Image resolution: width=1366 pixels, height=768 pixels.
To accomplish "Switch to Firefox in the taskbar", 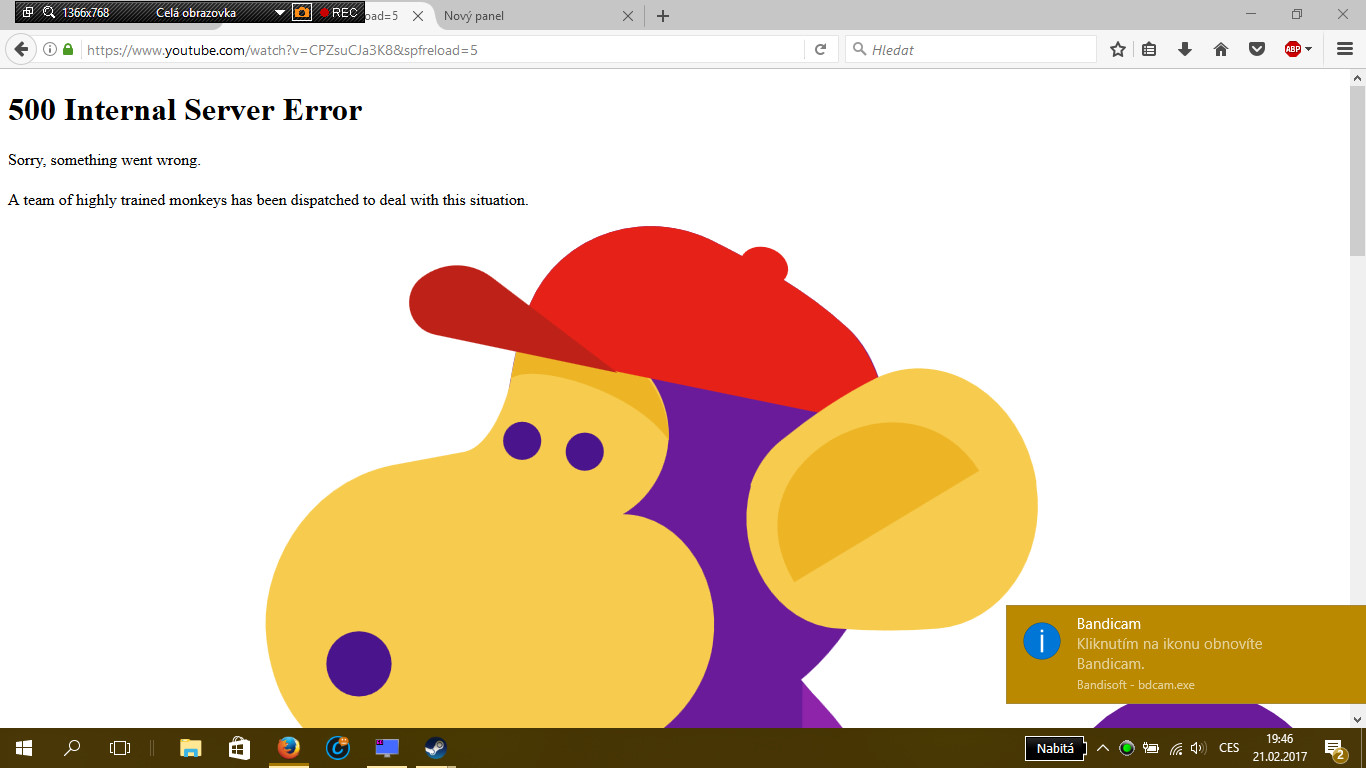I will [x=288, y=748].
